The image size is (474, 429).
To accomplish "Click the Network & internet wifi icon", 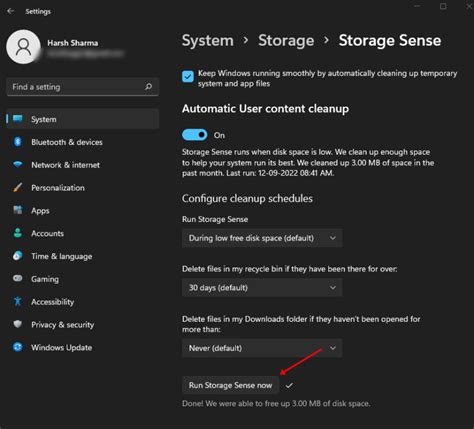I will (18, 165).
